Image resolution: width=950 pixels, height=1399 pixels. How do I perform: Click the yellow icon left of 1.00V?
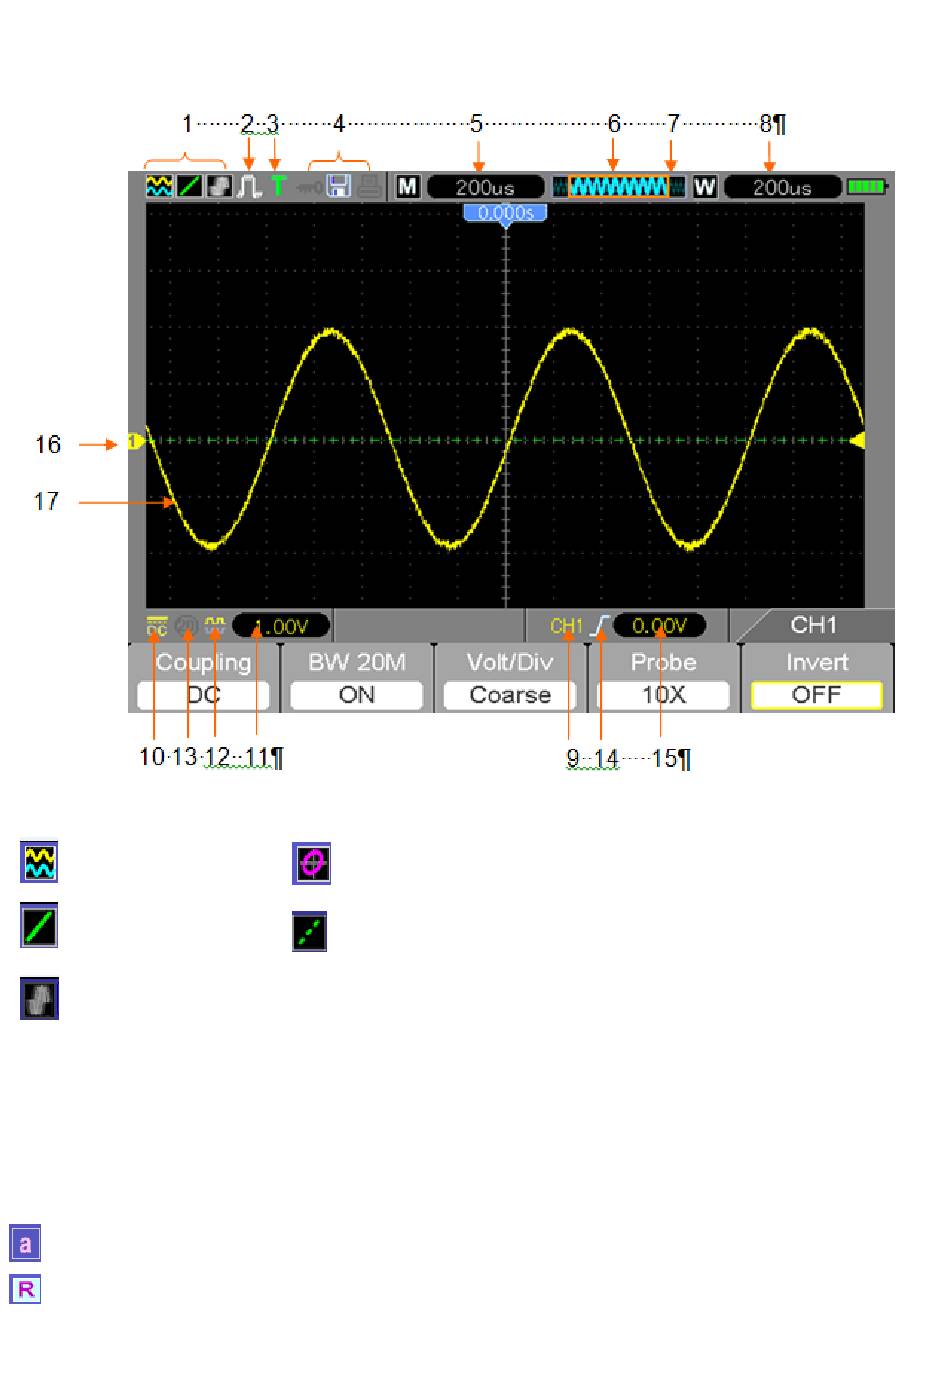pos(215,626)
